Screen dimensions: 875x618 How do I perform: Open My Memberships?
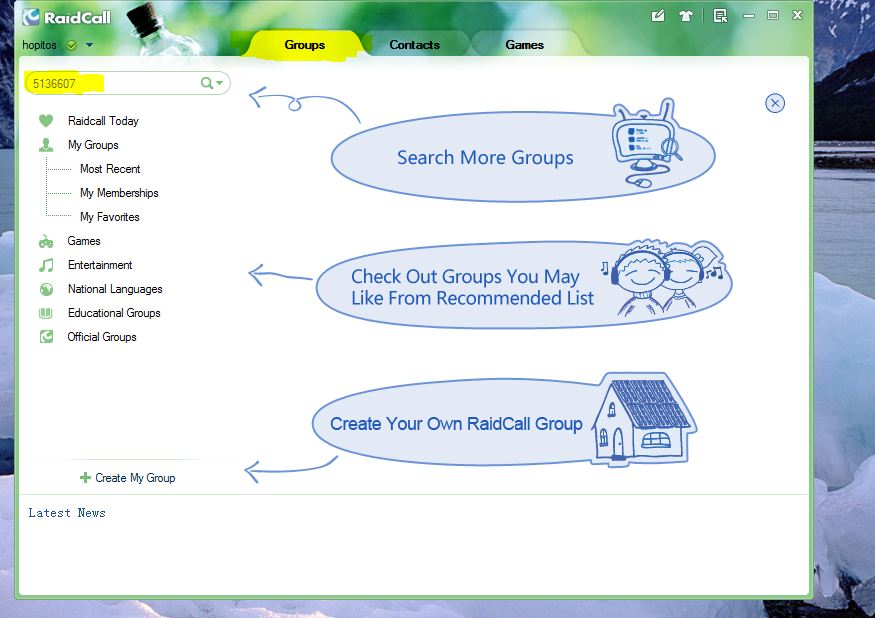119,193
